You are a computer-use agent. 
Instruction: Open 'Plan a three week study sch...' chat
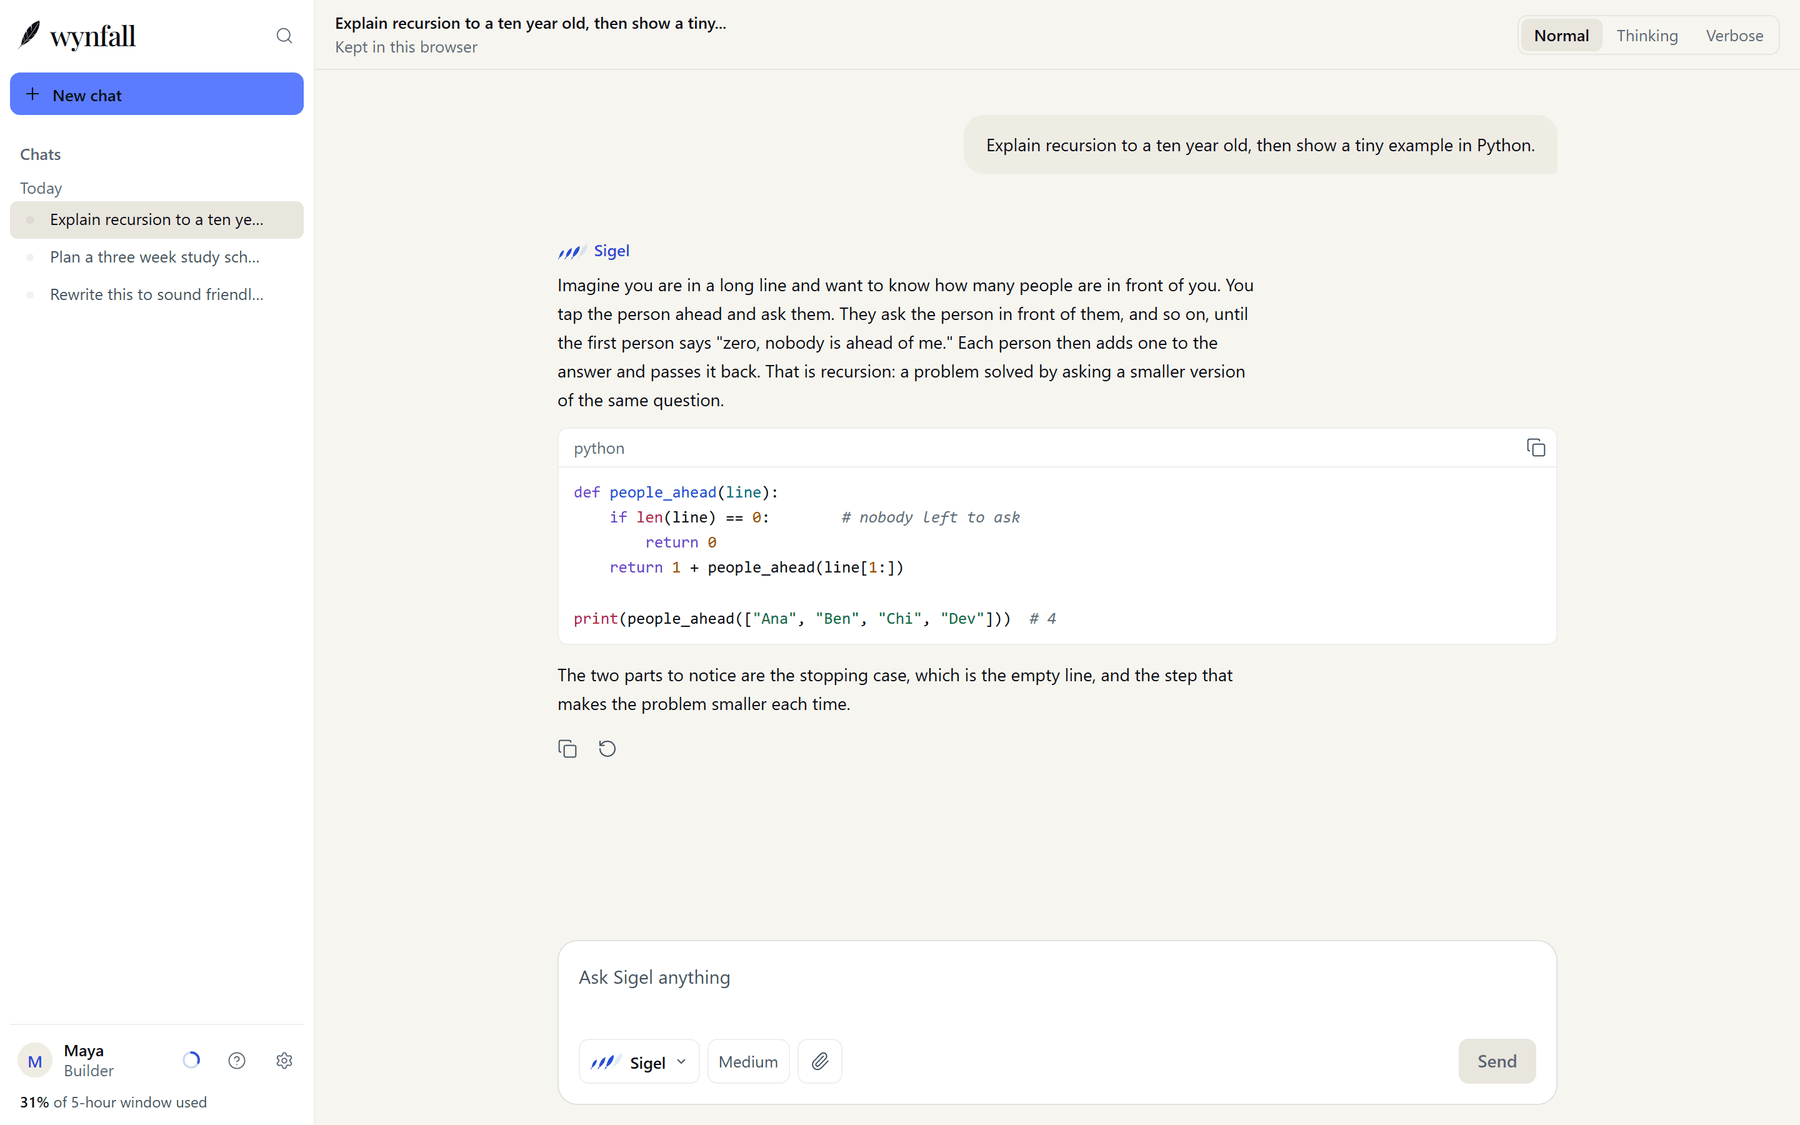(157, 257)
